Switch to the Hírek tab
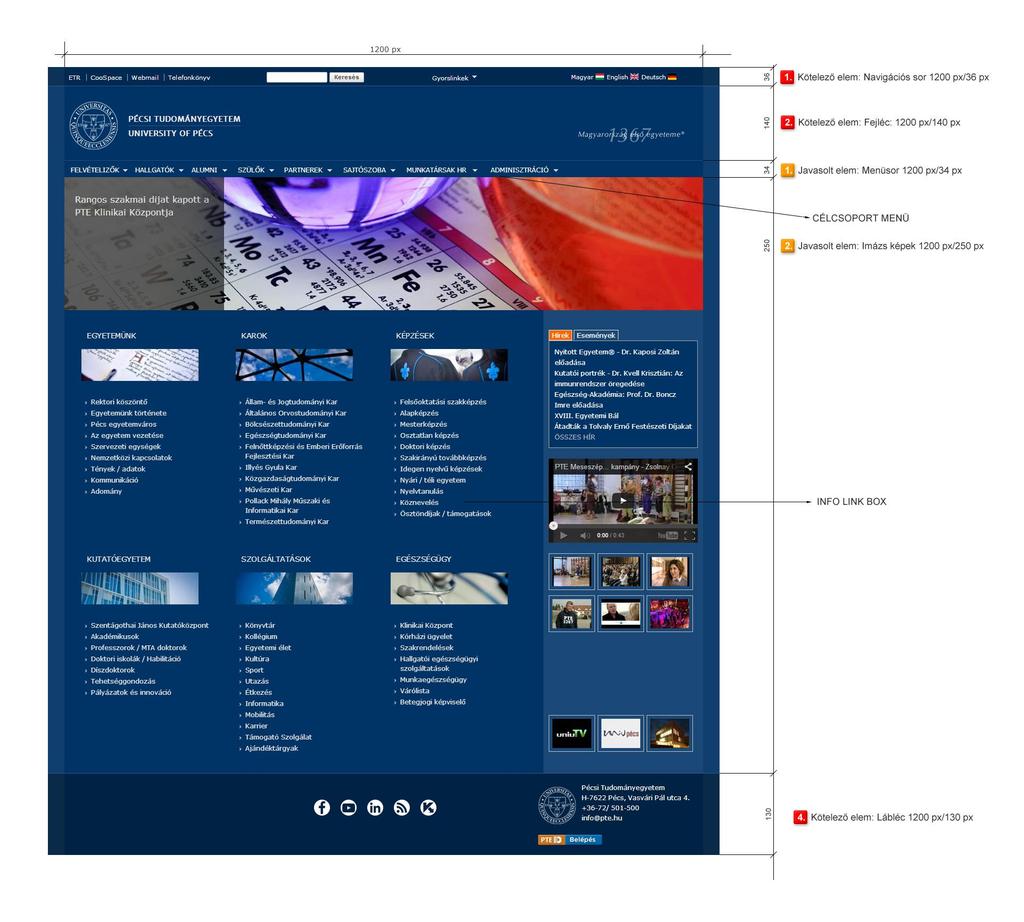1024x922 pixels. click(560, 335)
